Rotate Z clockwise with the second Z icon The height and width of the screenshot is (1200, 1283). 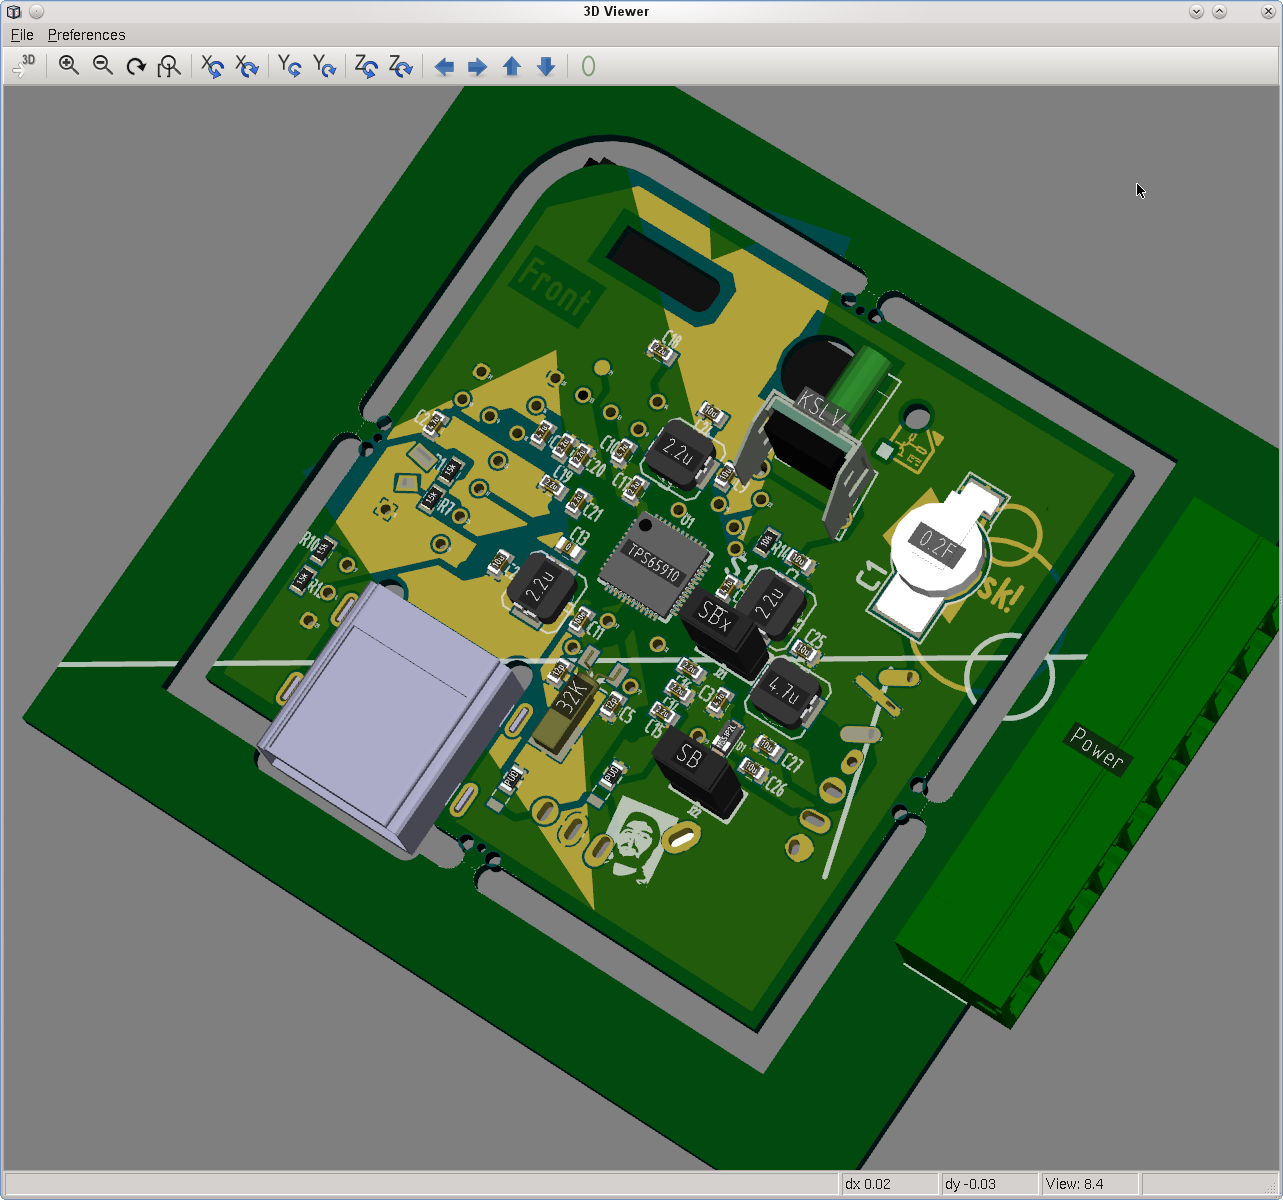coord(401,66)
